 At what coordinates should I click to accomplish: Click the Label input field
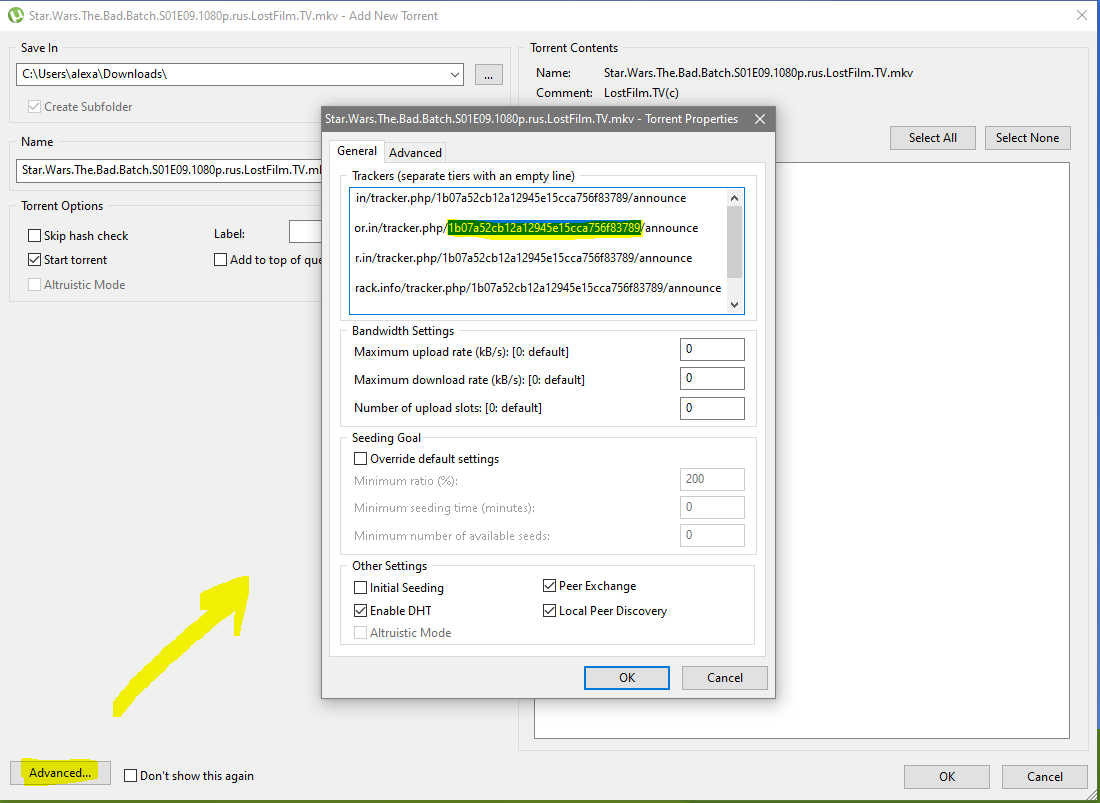[306, 231]
